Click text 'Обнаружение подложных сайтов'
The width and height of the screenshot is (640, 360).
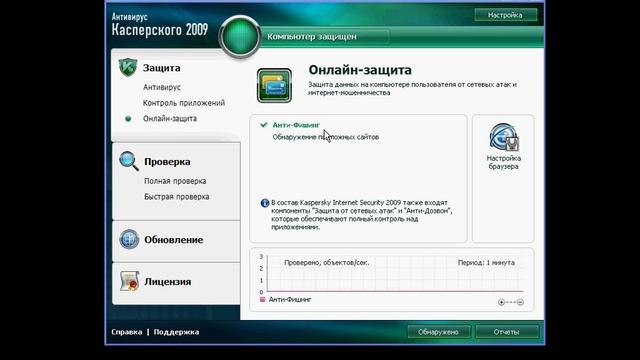click(x=326, y=137)
